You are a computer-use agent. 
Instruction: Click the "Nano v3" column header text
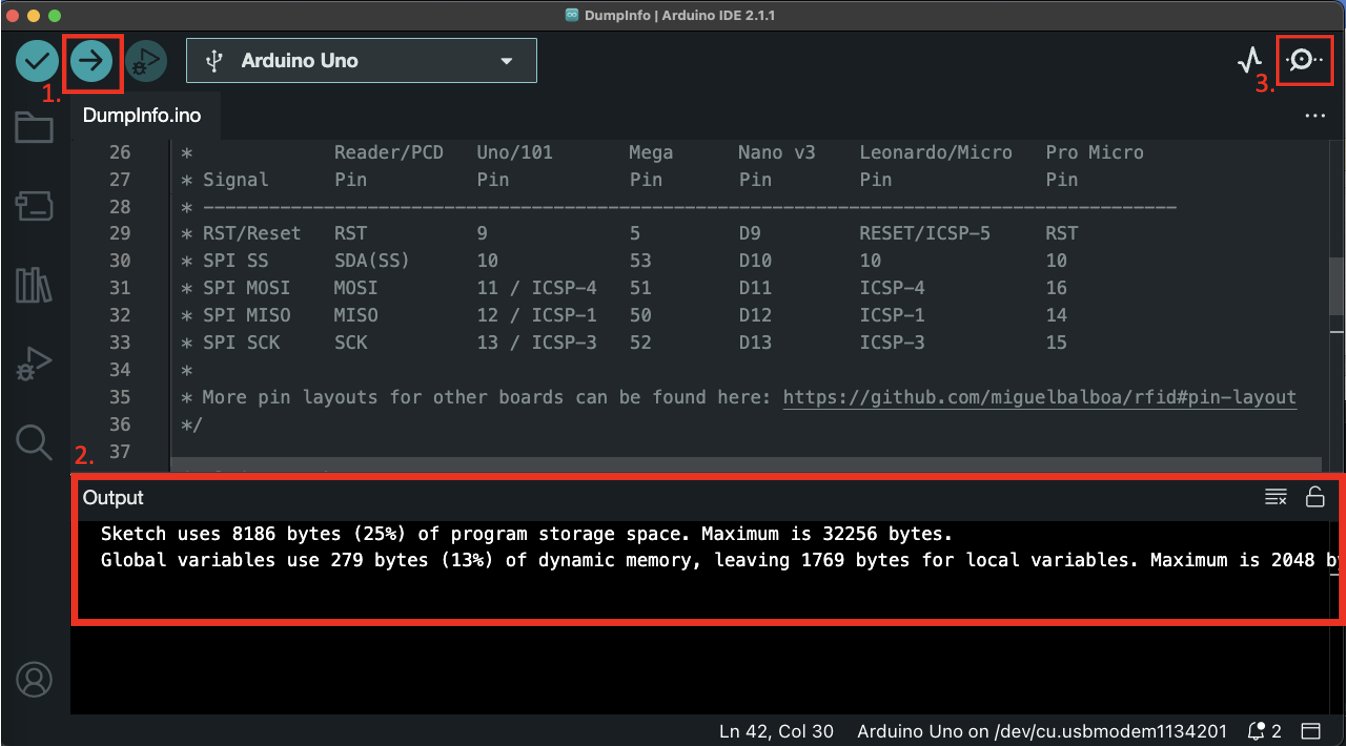[777, 152]
